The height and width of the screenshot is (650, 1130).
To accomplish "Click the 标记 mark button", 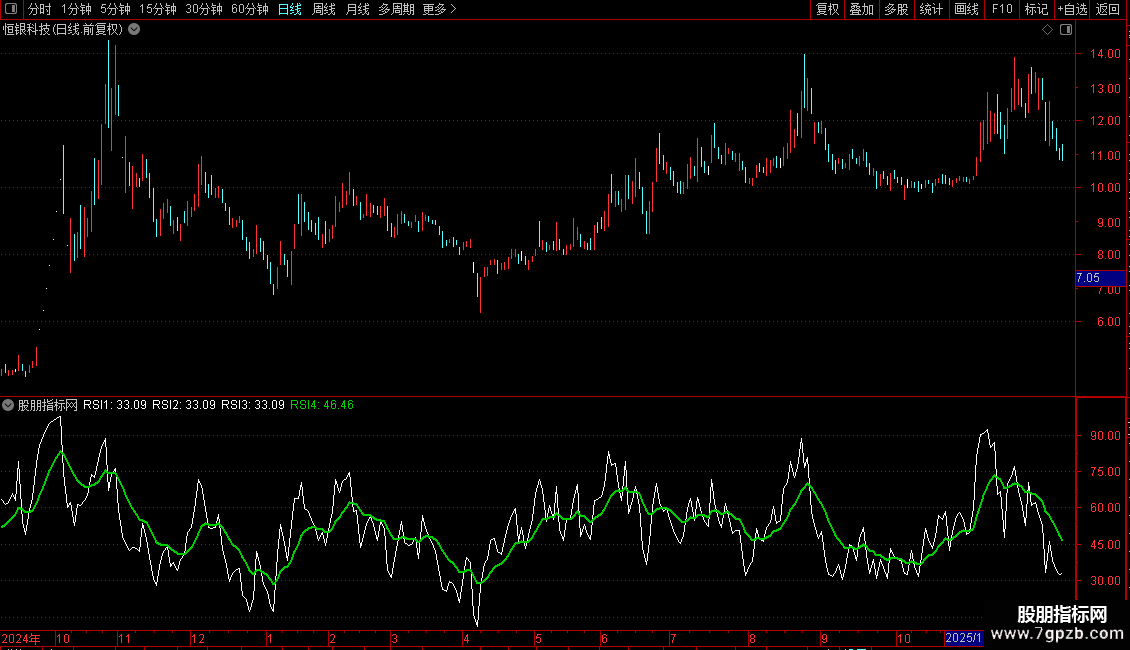I will click(1036, 9).
